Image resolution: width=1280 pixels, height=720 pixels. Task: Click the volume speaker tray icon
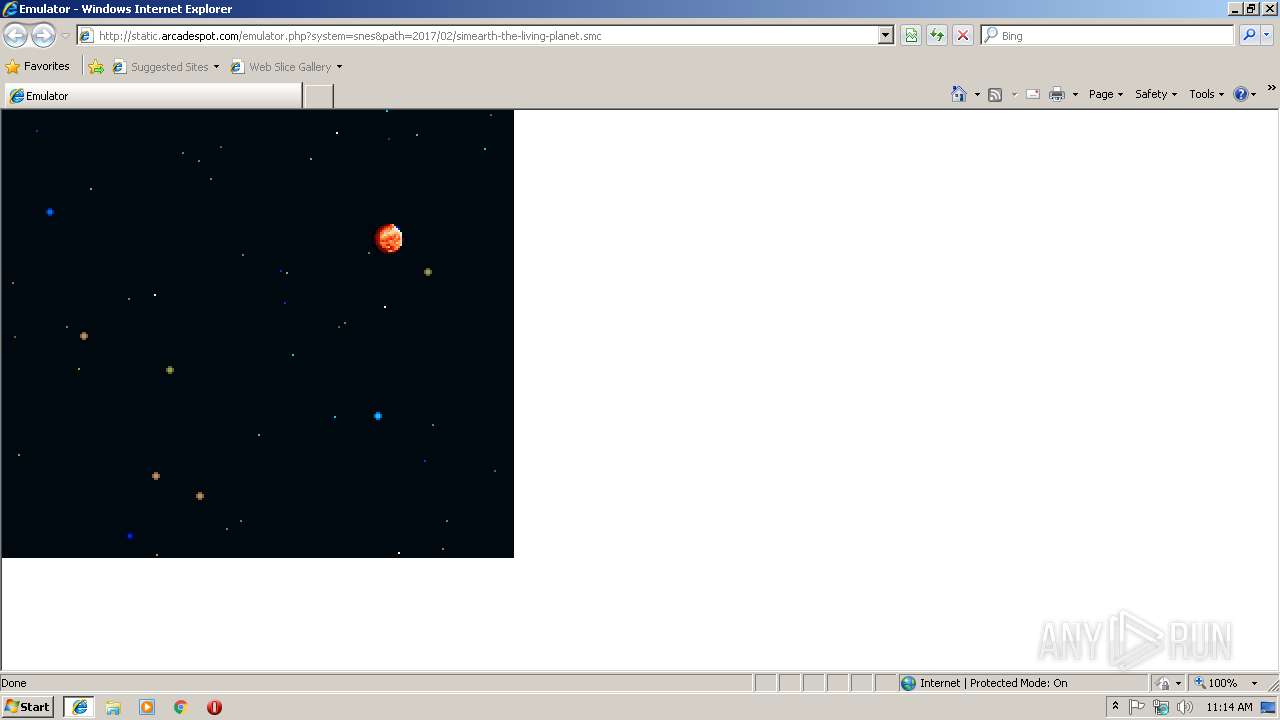(1185, 707)
